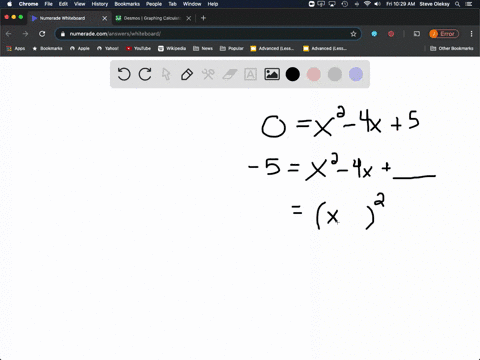Open the Help menu

pos(213,4)
